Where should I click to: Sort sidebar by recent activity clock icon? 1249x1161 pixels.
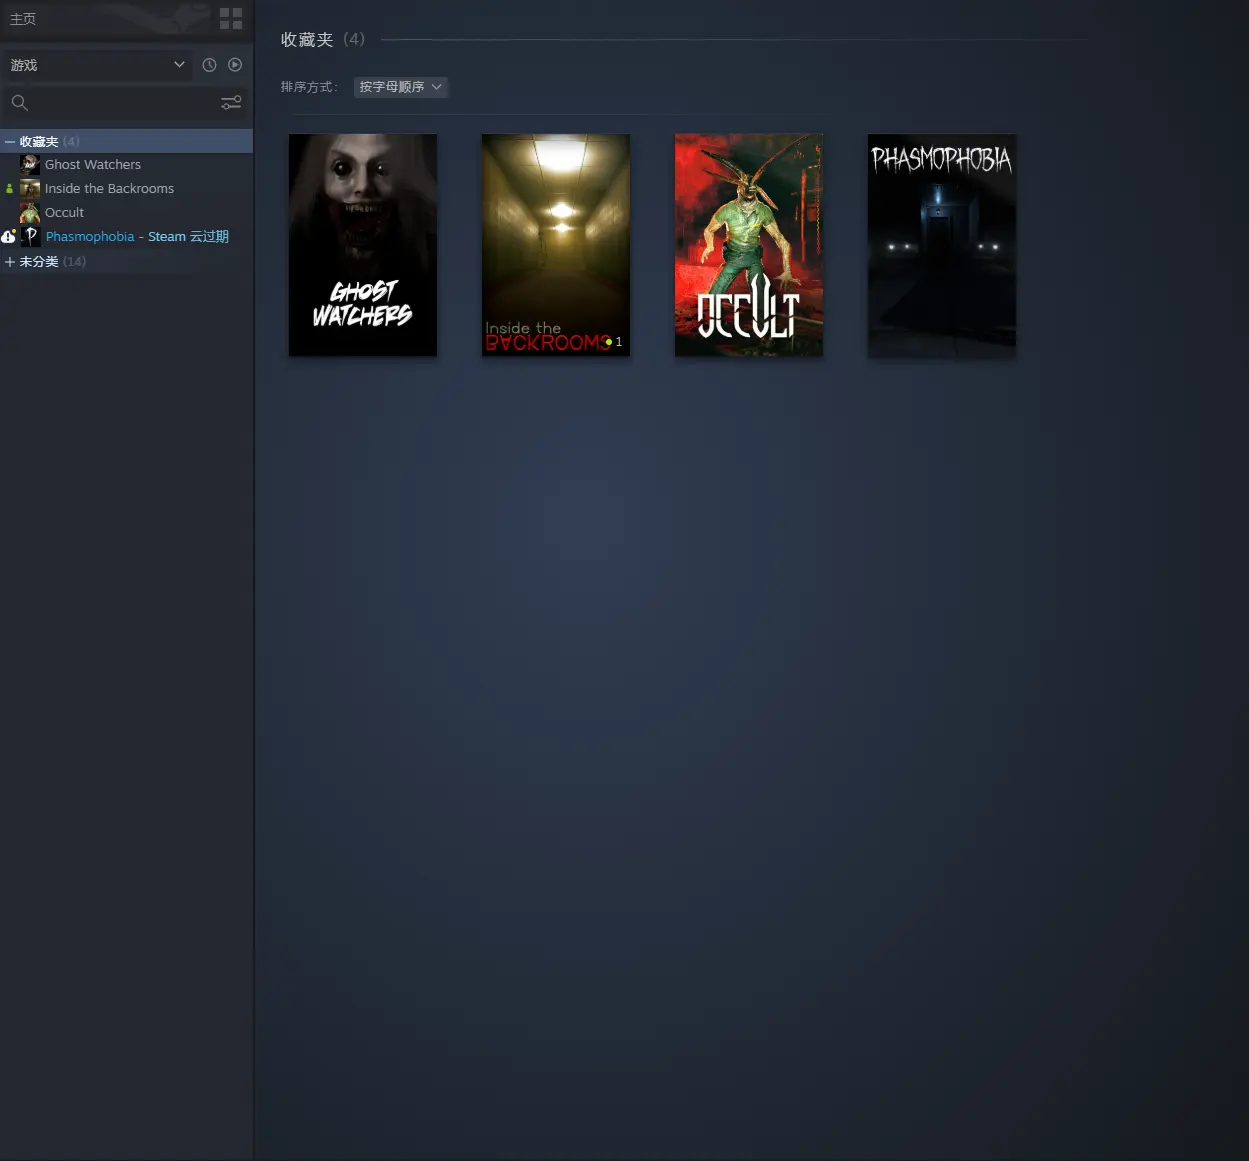(209, 65)
